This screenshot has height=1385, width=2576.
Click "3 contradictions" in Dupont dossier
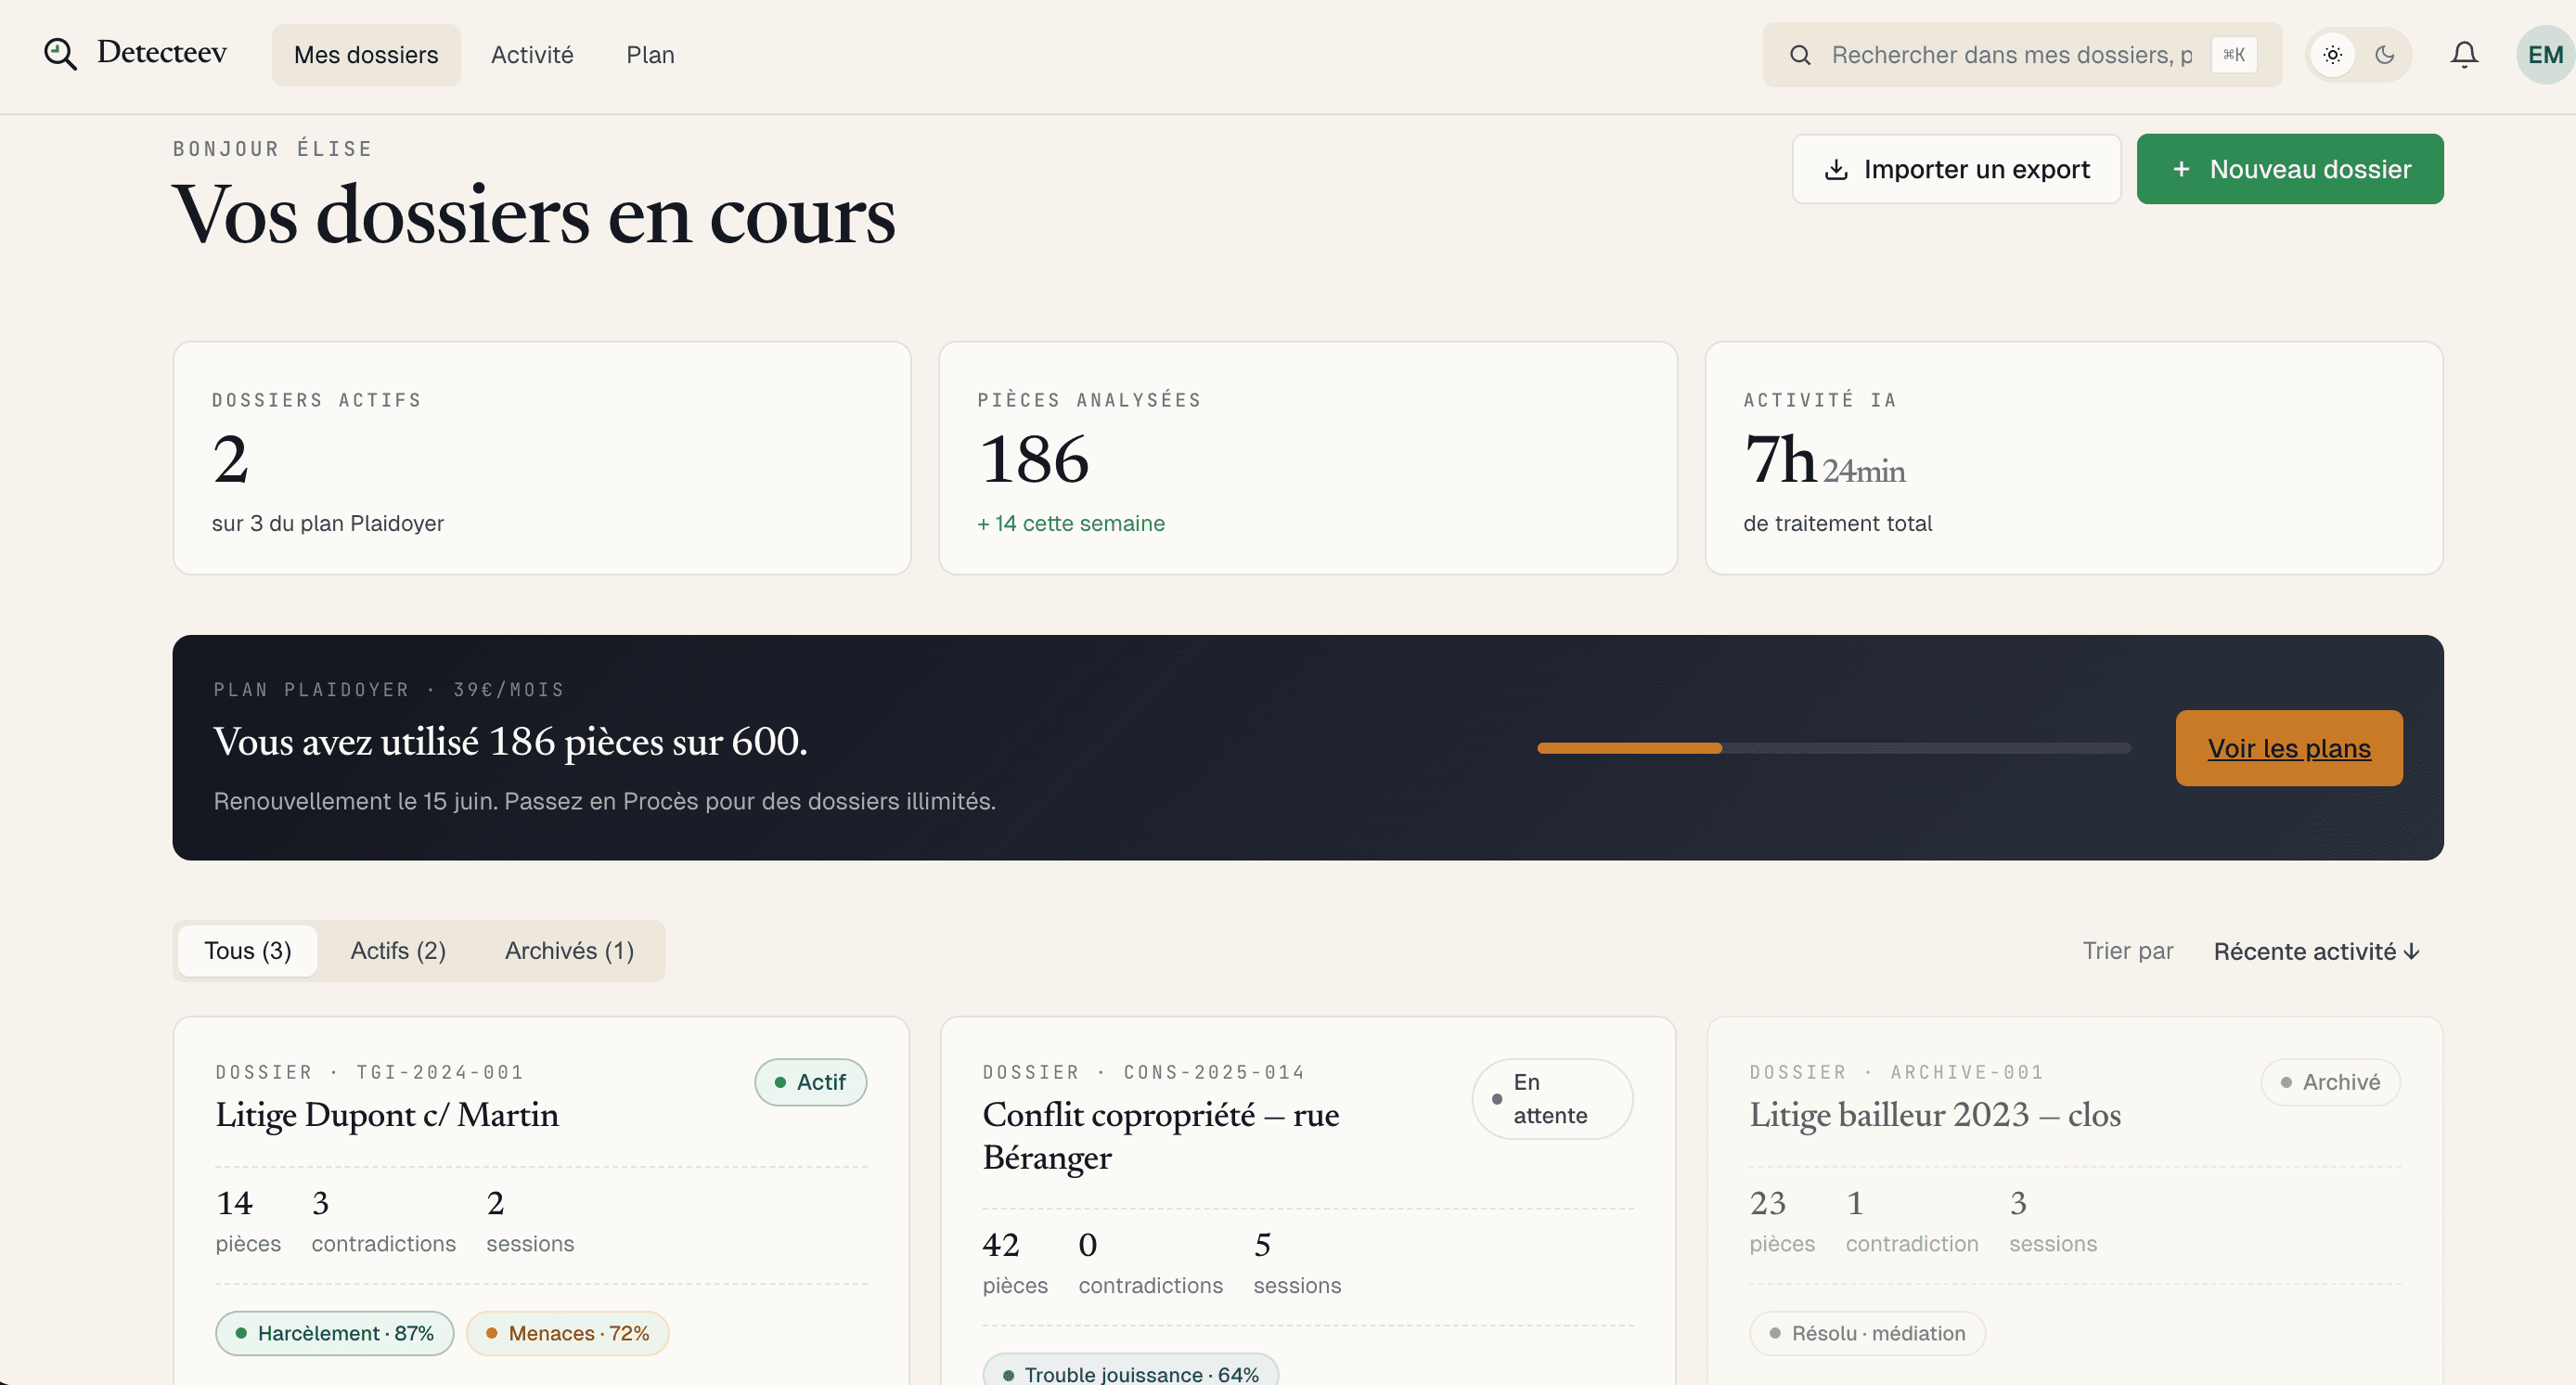[384, 1221]
